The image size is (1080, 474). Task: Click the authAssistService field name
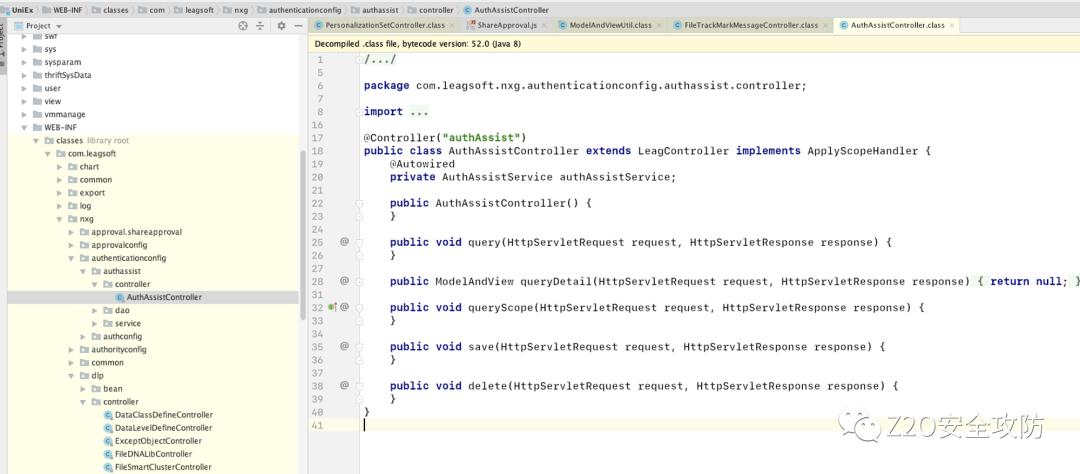click(616, 177)
